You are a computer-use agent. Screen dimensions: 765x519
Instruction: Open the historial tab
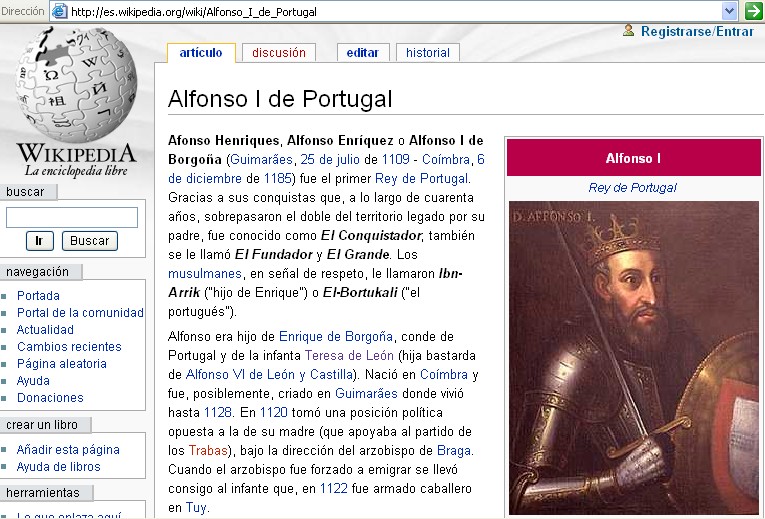click(428, 53)
